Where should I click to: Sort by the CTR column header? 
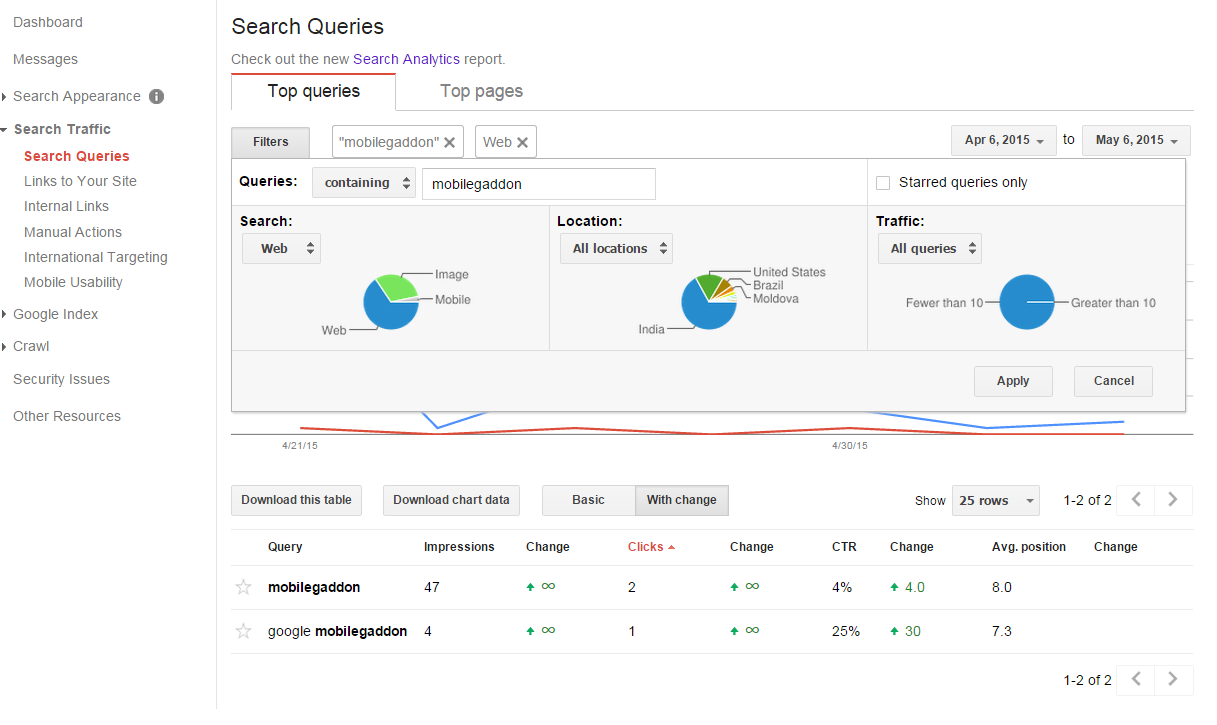point(843,547)
